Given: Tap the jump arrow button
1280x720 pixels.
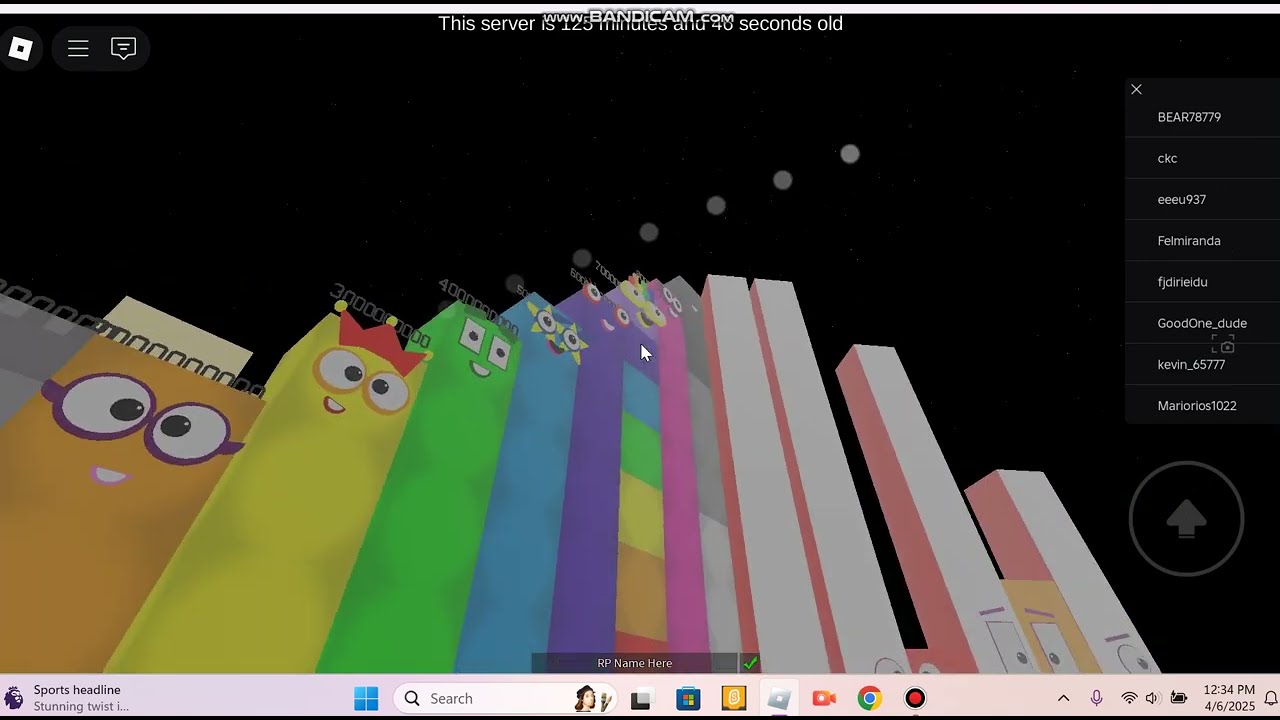Looking at the screenshot, I should [1186, 518].
